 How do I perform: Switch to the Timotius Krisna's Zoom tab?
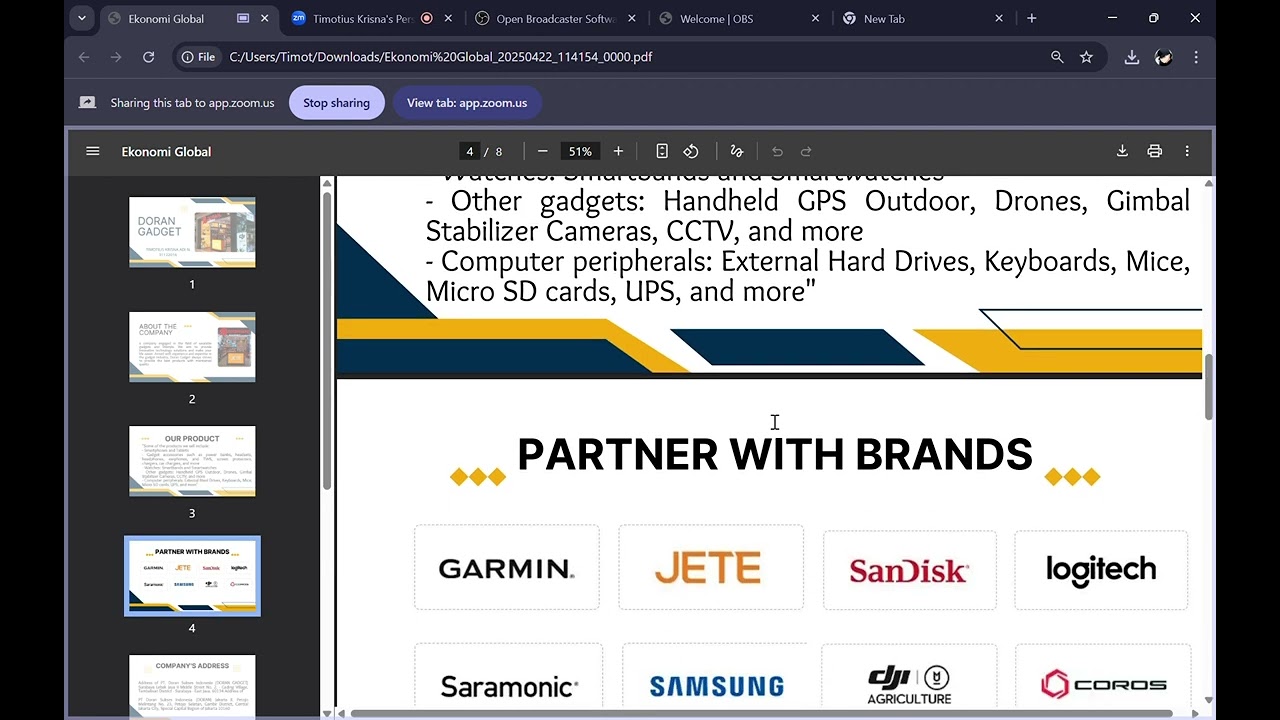point(371,19)
